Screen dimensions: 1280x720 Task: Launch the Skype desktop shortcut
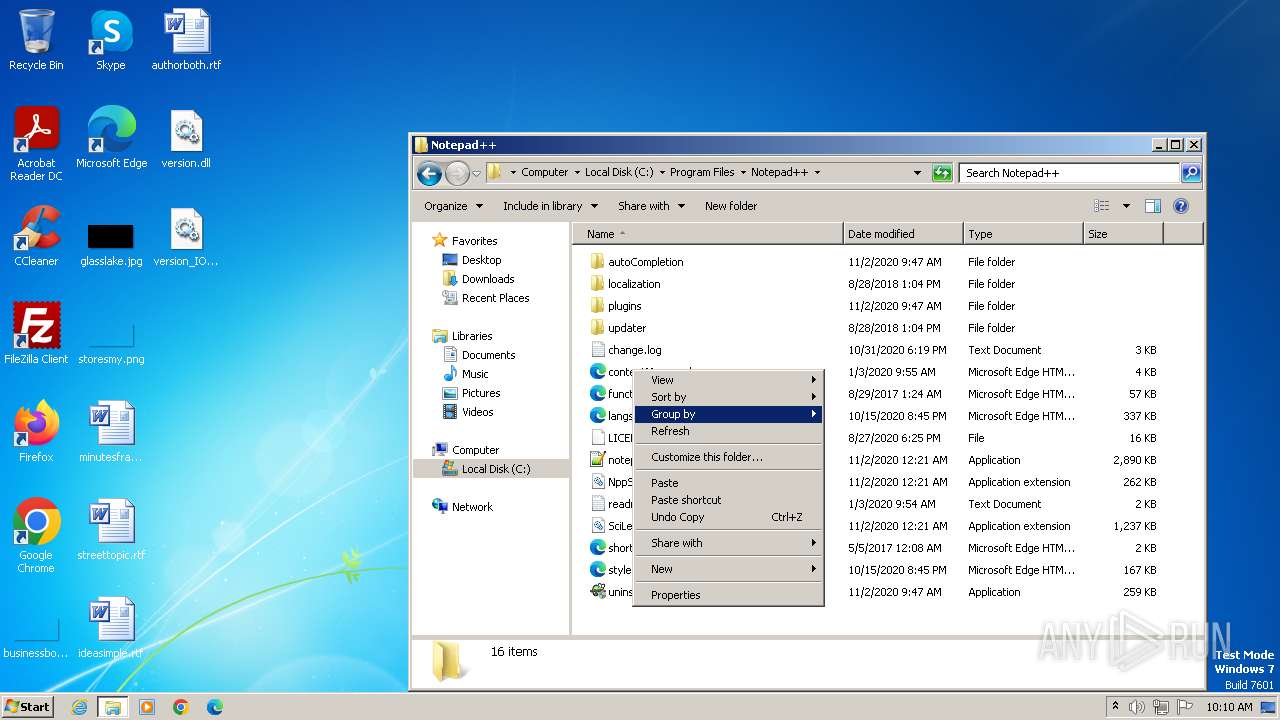(111, 40)
